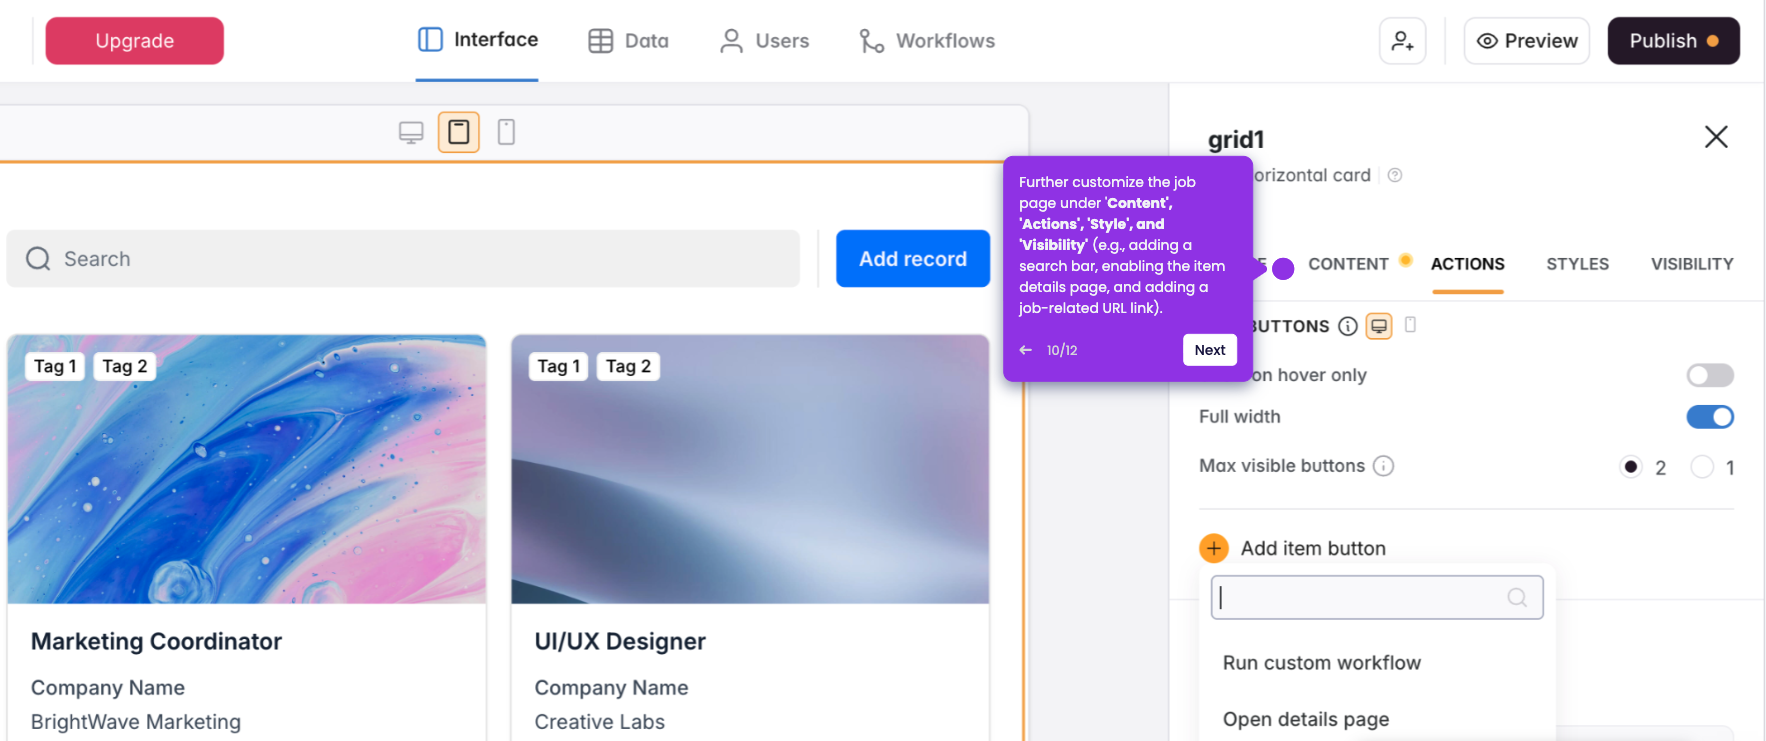Select mobile icon next to BUTTONS heading
This screenshot has height=741, width=1766.
click(x=1410, y=325)
